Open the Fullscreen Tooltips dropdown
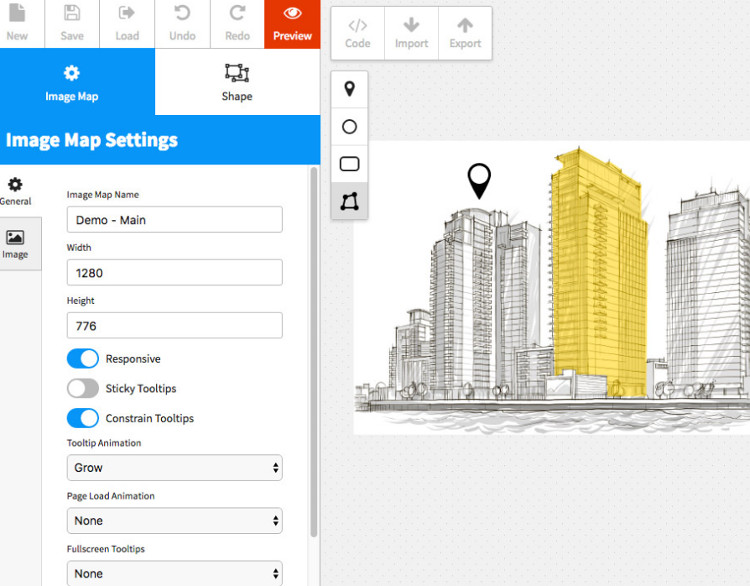 pyautogui.click(x=175, y=573)
